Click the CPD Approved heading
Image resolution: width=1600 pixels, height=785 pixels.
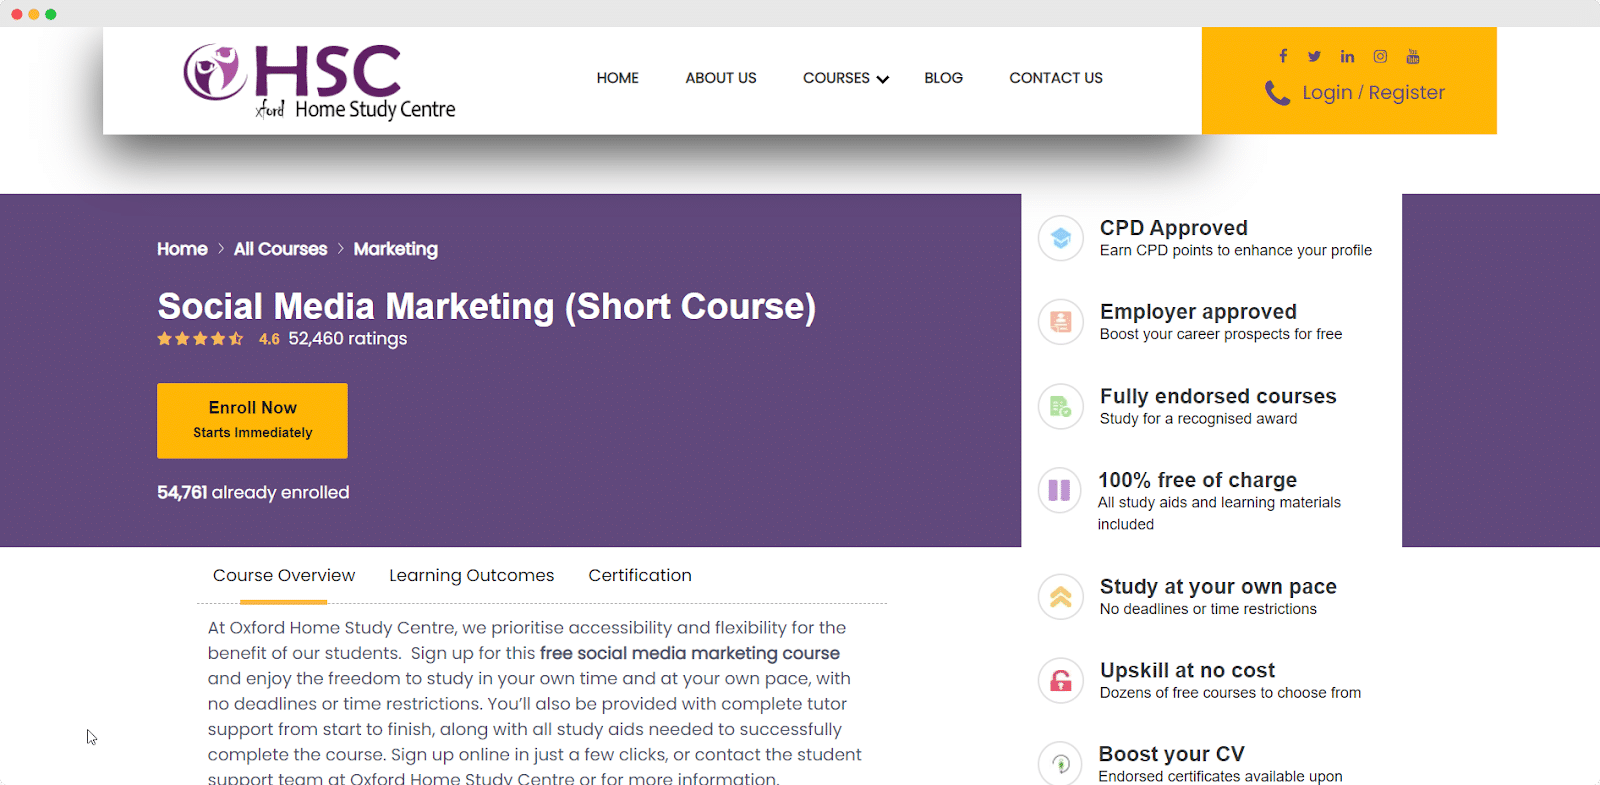pos(1174,228)
